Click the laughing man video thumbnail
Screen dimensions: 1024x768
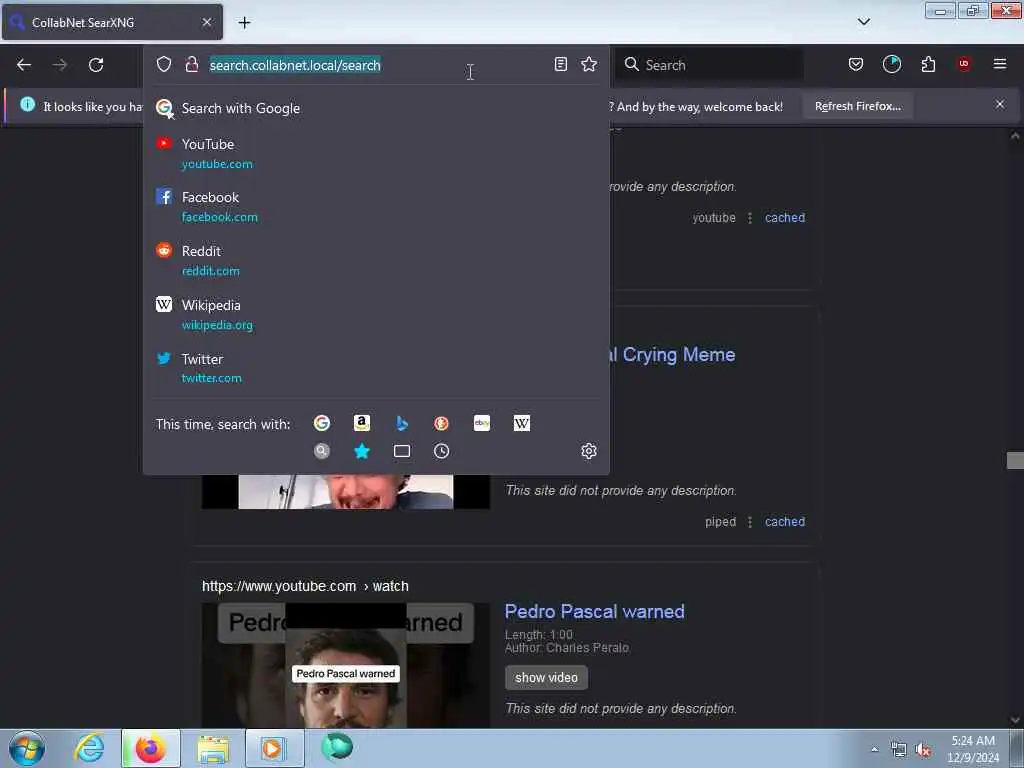pyautogui.click(x=345, y=492)
